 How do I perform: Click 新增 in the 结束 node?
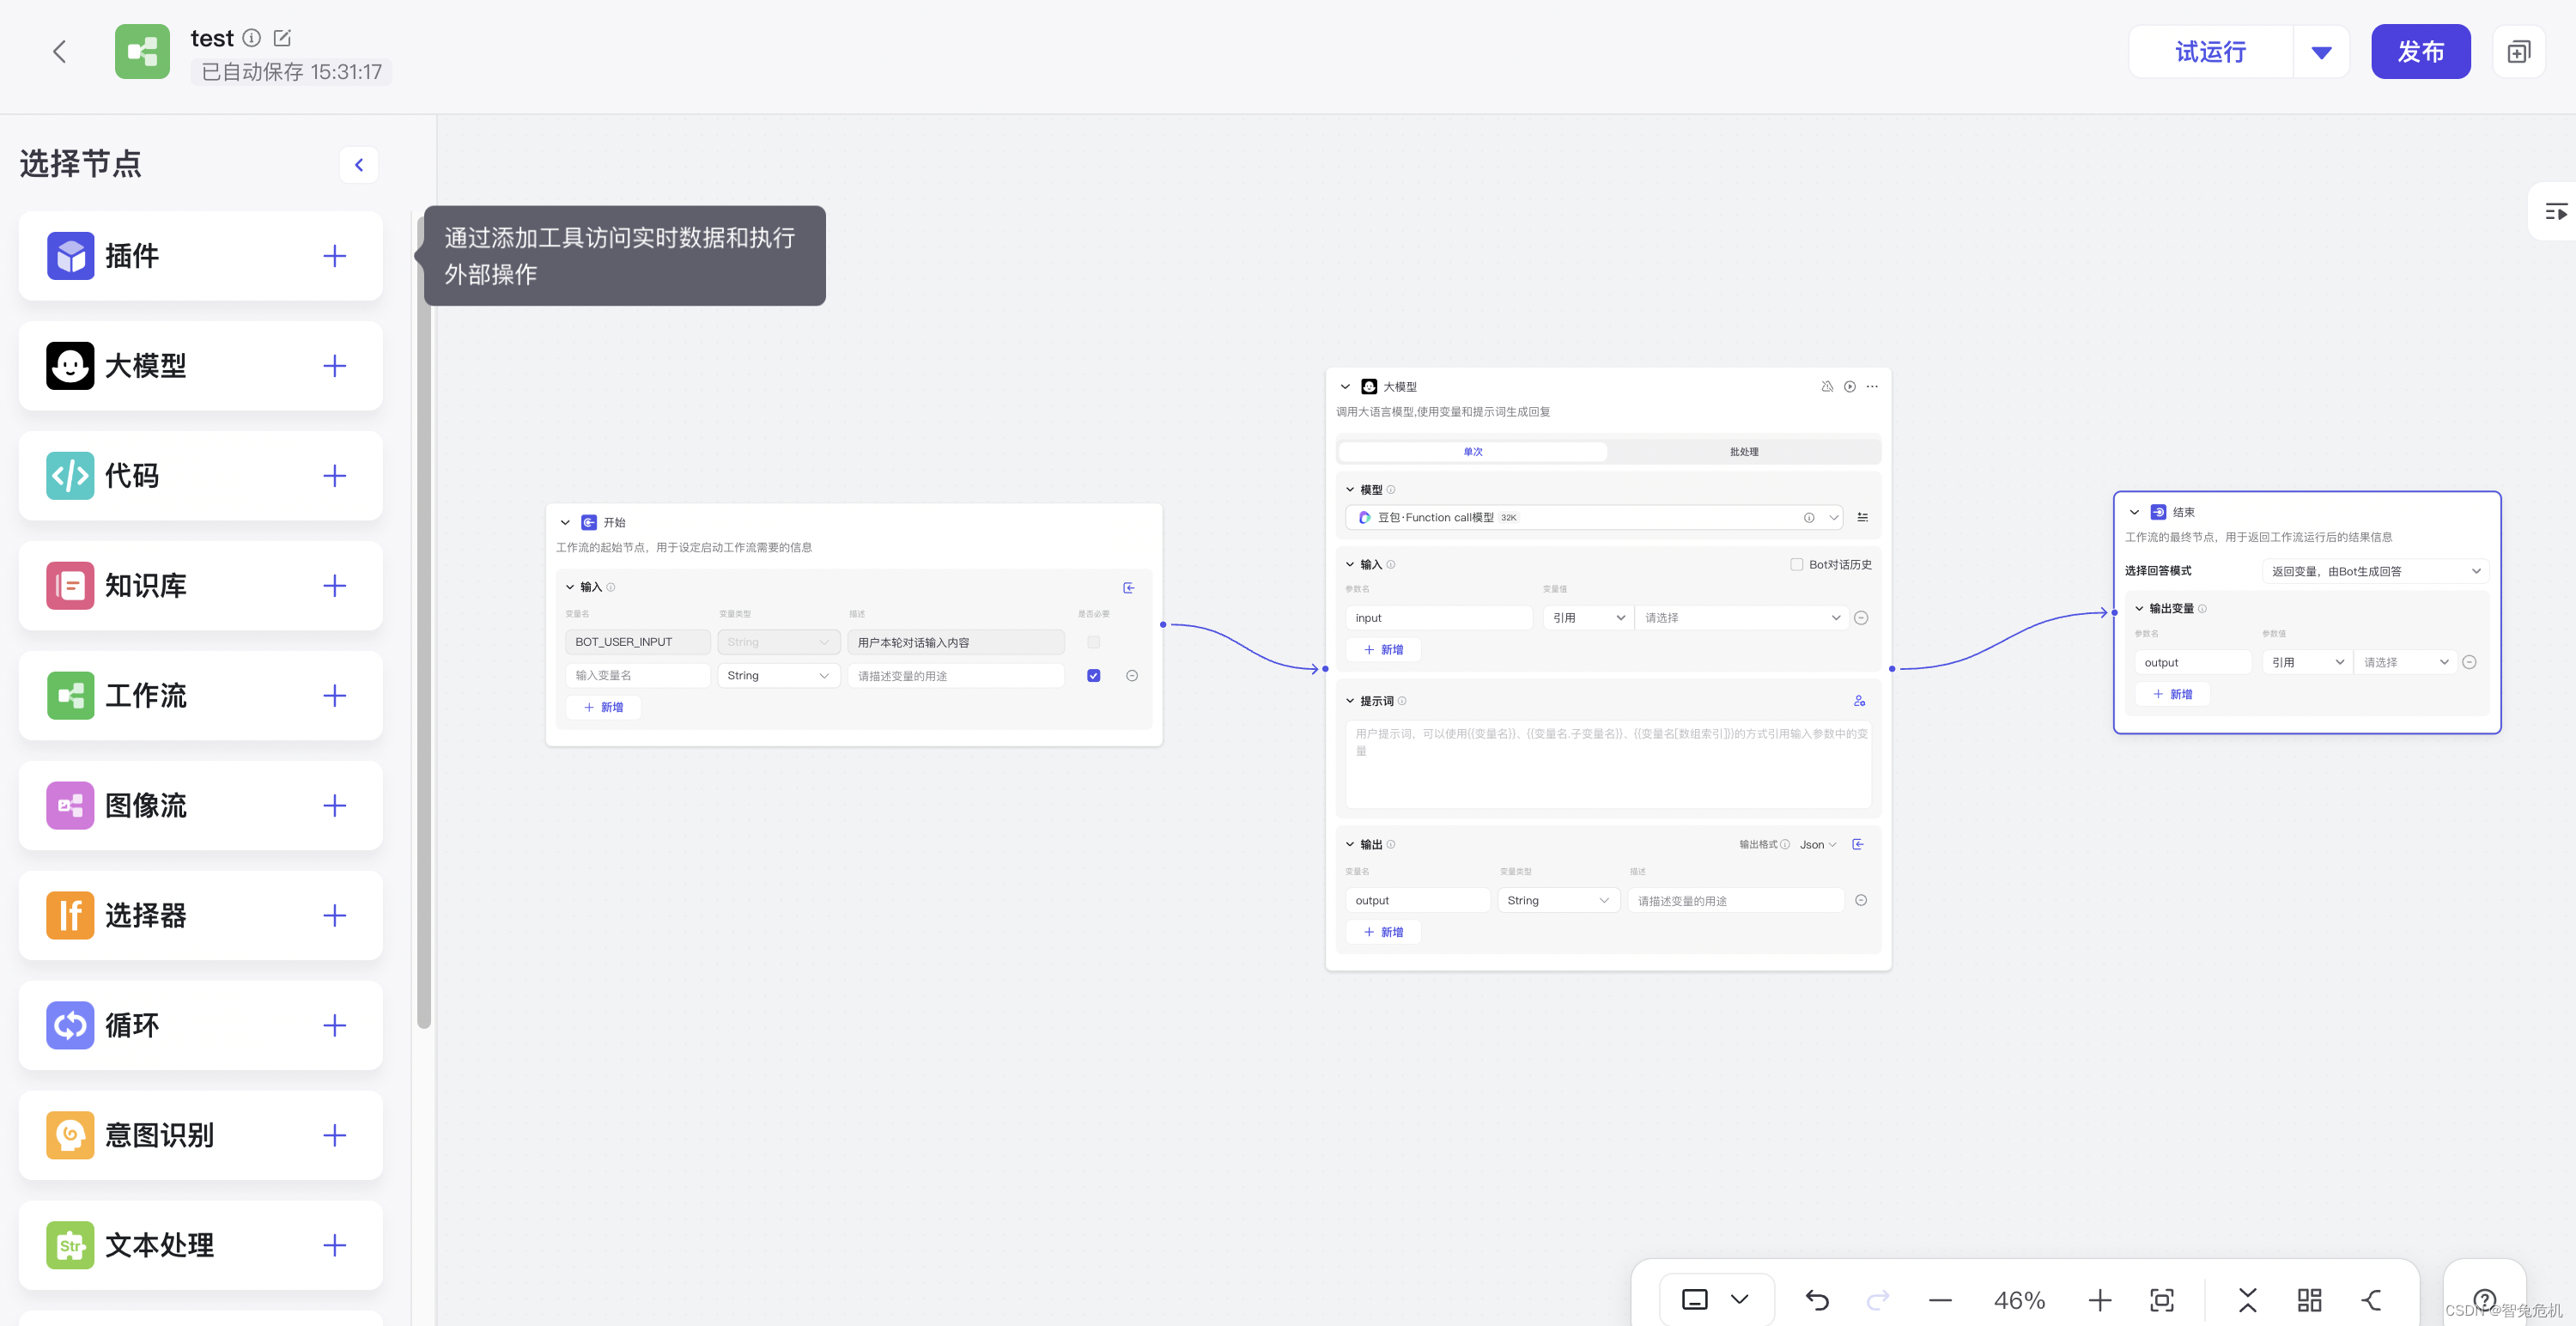coord(2172,694)
